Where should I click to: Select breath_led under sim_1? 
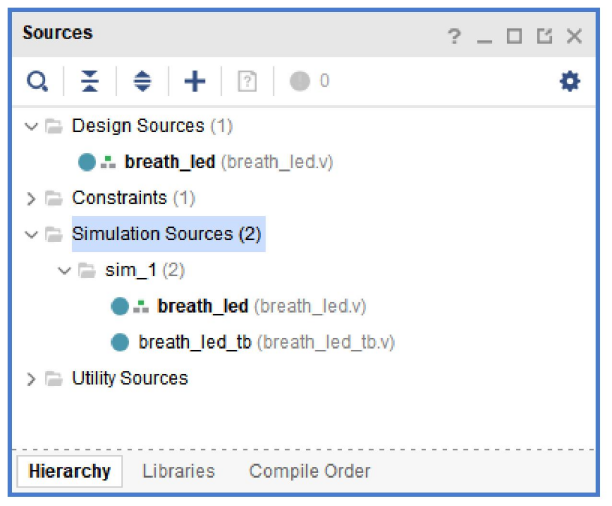202,307
